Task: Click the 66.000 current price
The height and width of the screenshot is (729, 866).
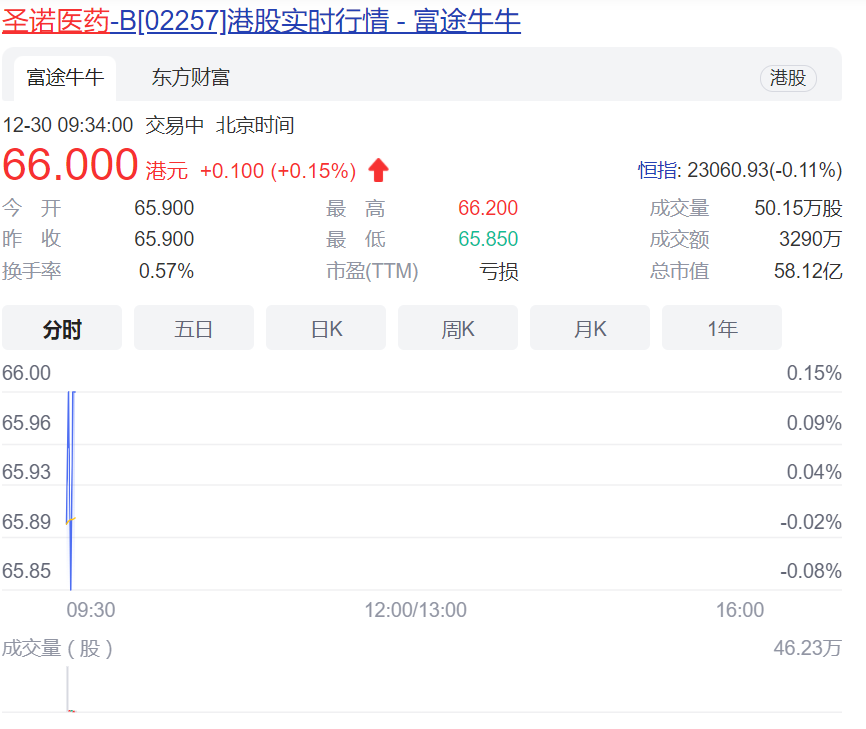Action: [70, 165]
